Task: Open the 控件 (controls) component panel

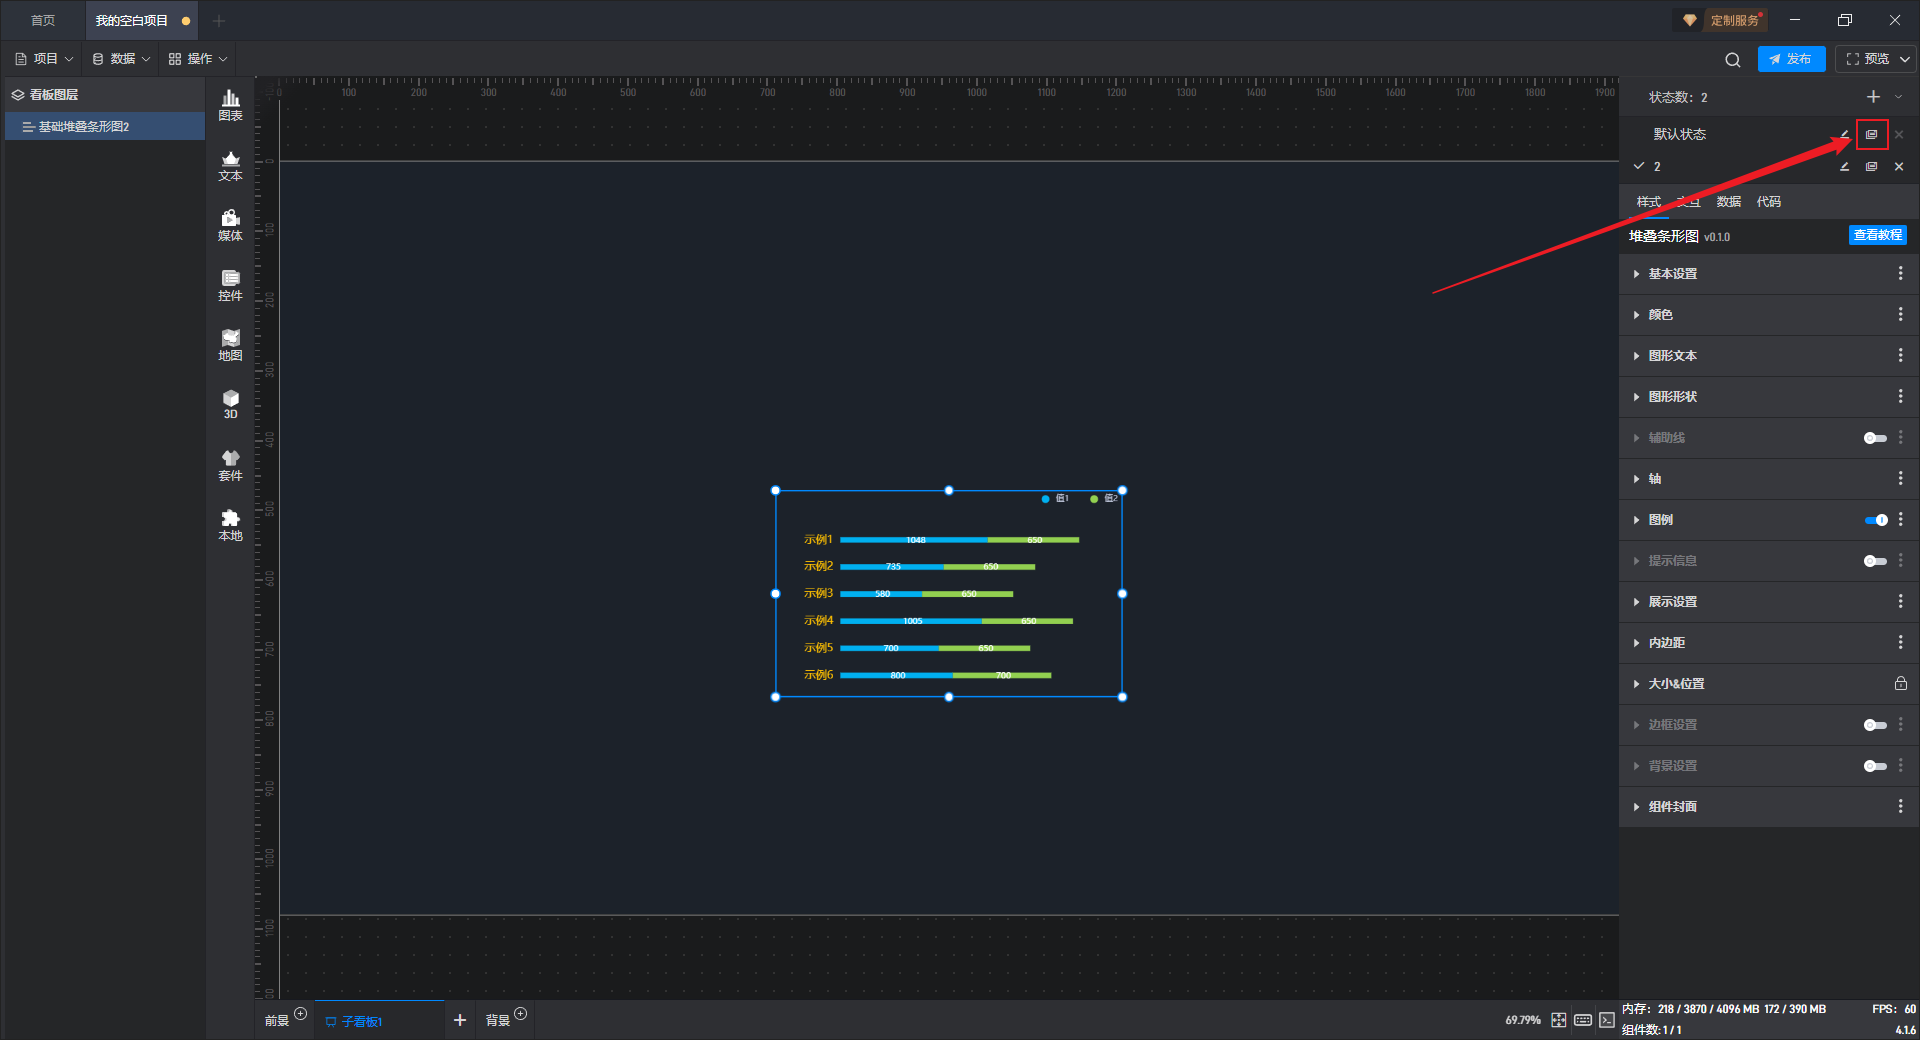Action: click(230, 285)
